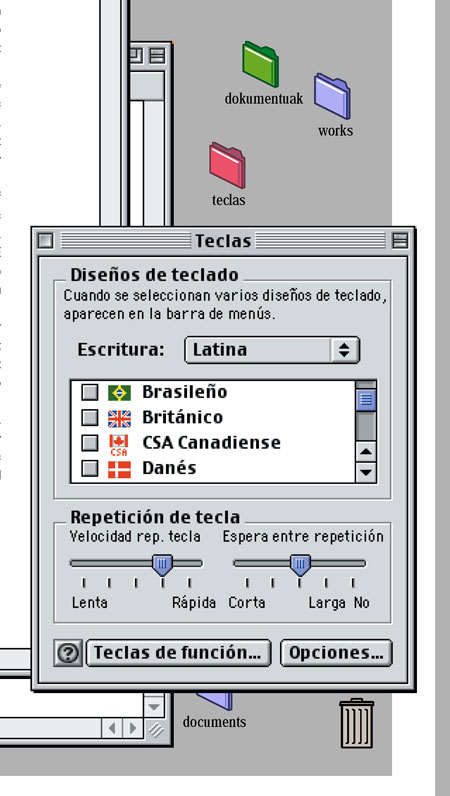
Task: Click the Trash can icon
Action: 357,723
